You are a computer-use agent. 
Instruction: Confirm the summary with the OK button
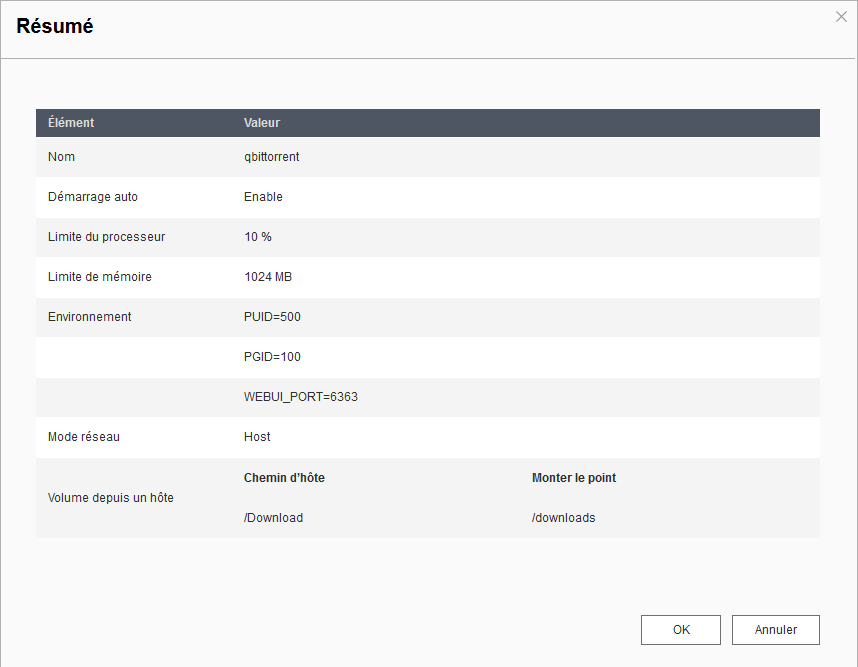tap(681, 630)
